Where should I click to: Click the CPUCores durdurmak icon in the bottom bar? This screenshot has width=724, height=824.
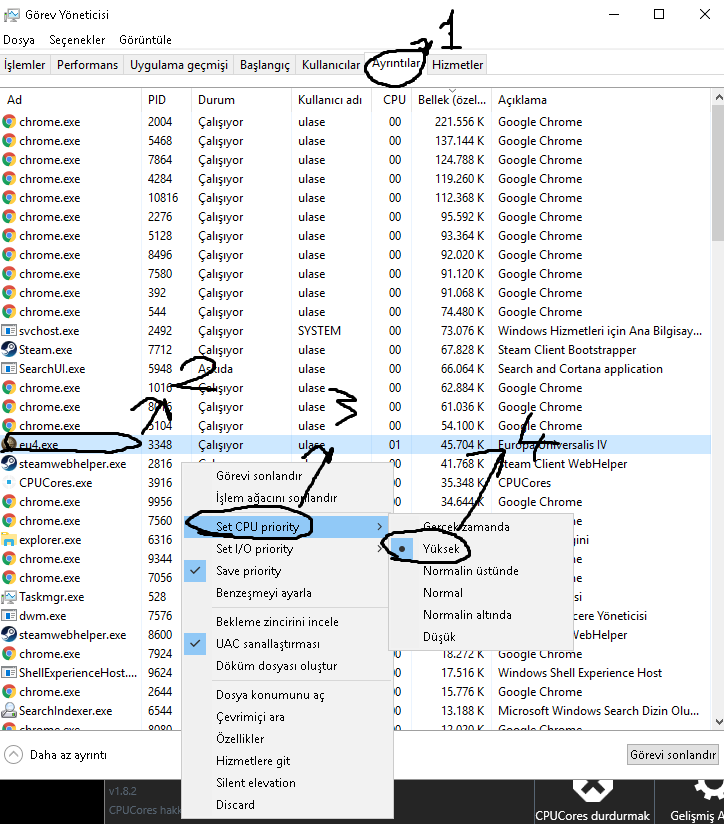tap(593, 791)
